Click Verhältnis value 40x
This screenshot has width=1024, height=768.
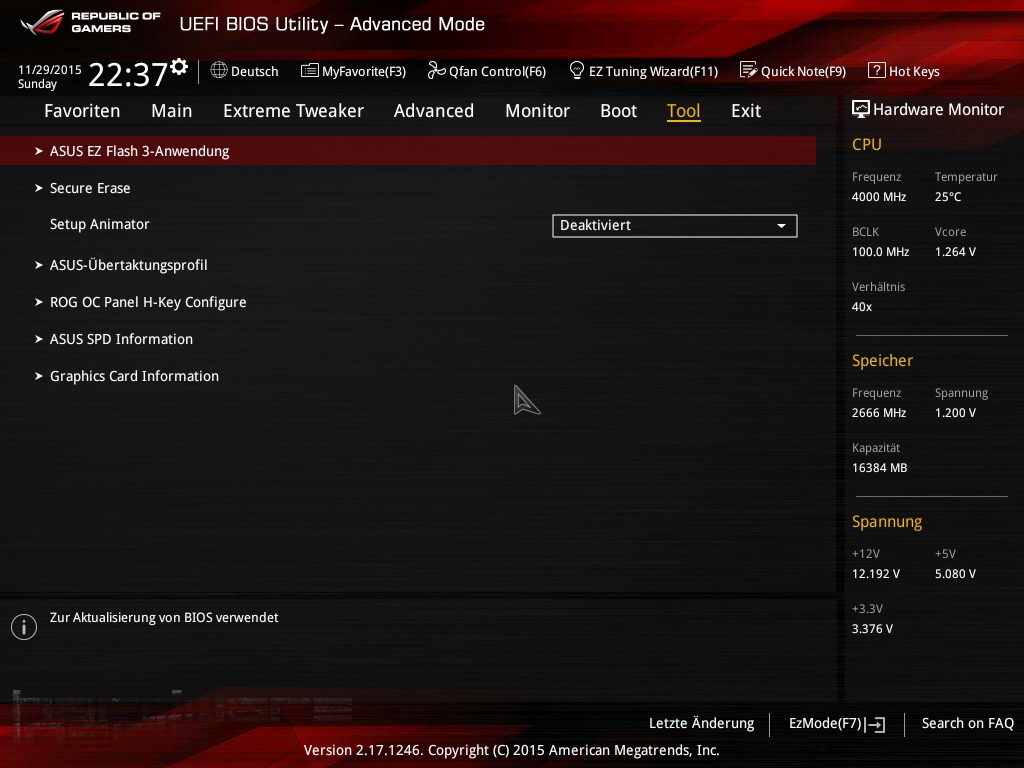click(x=862, y=307)
